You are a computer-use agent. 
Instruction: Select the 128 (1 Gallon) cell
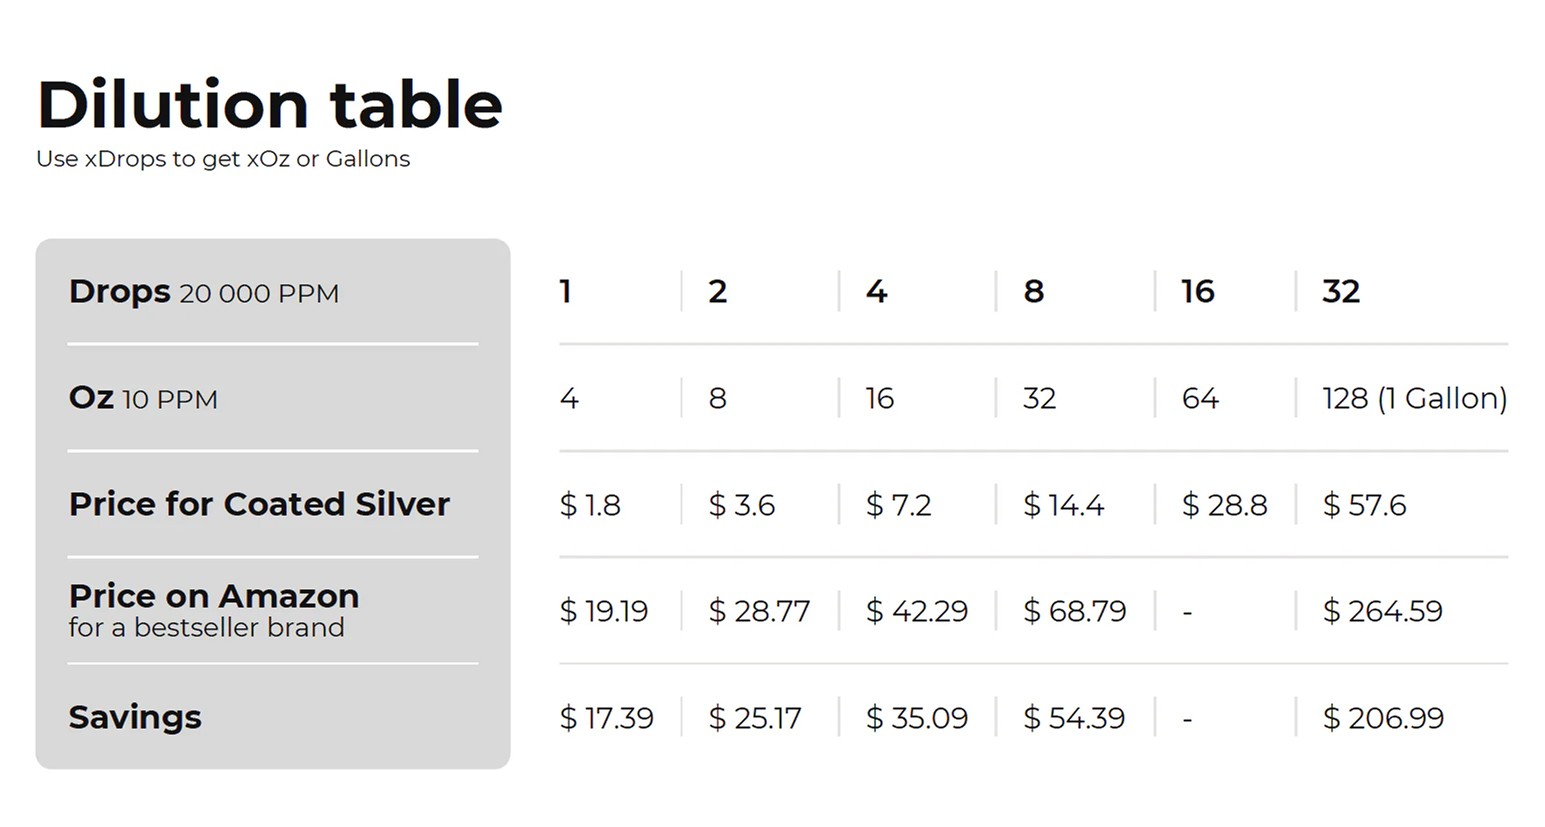[1415, 398]
